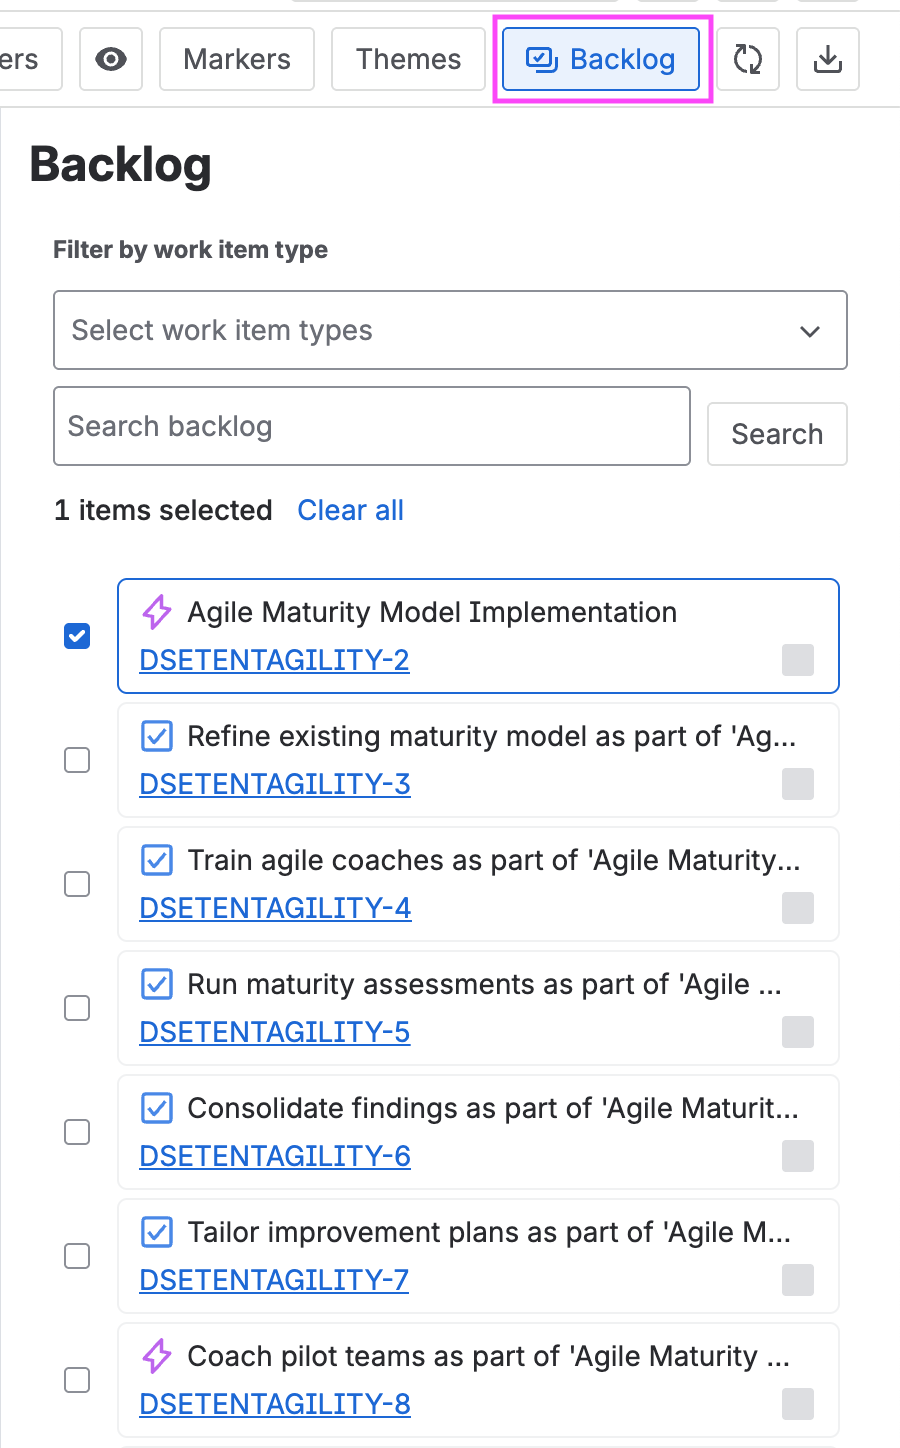900x1448 pixels.
Task: Click the Clear all link
Action: (350, 510)
